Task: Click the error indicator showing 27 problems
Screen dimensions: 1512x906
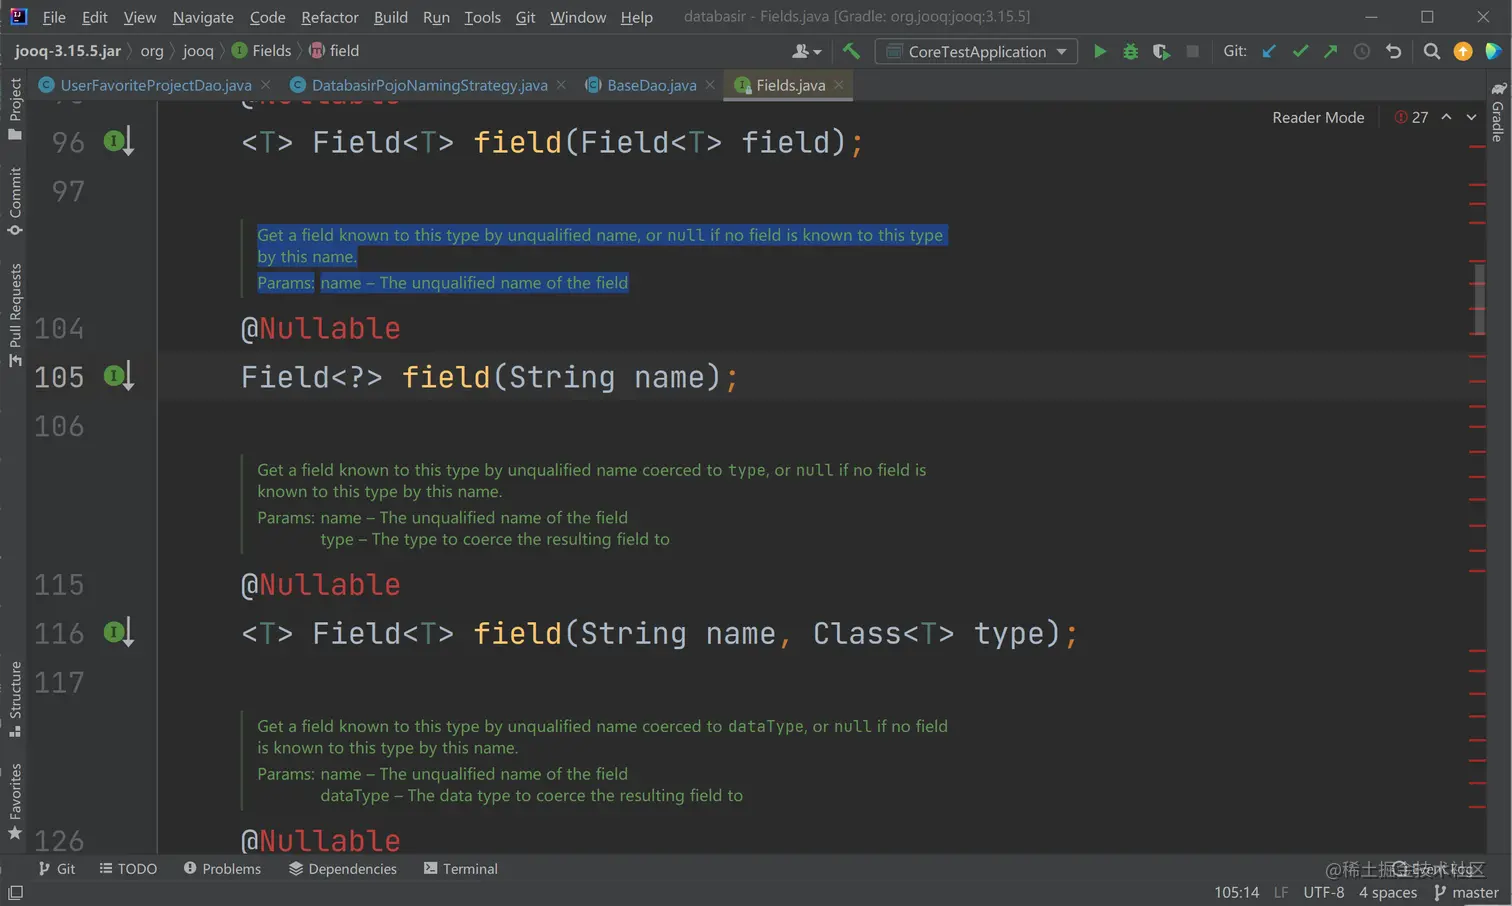Action: click(1411, 117)
